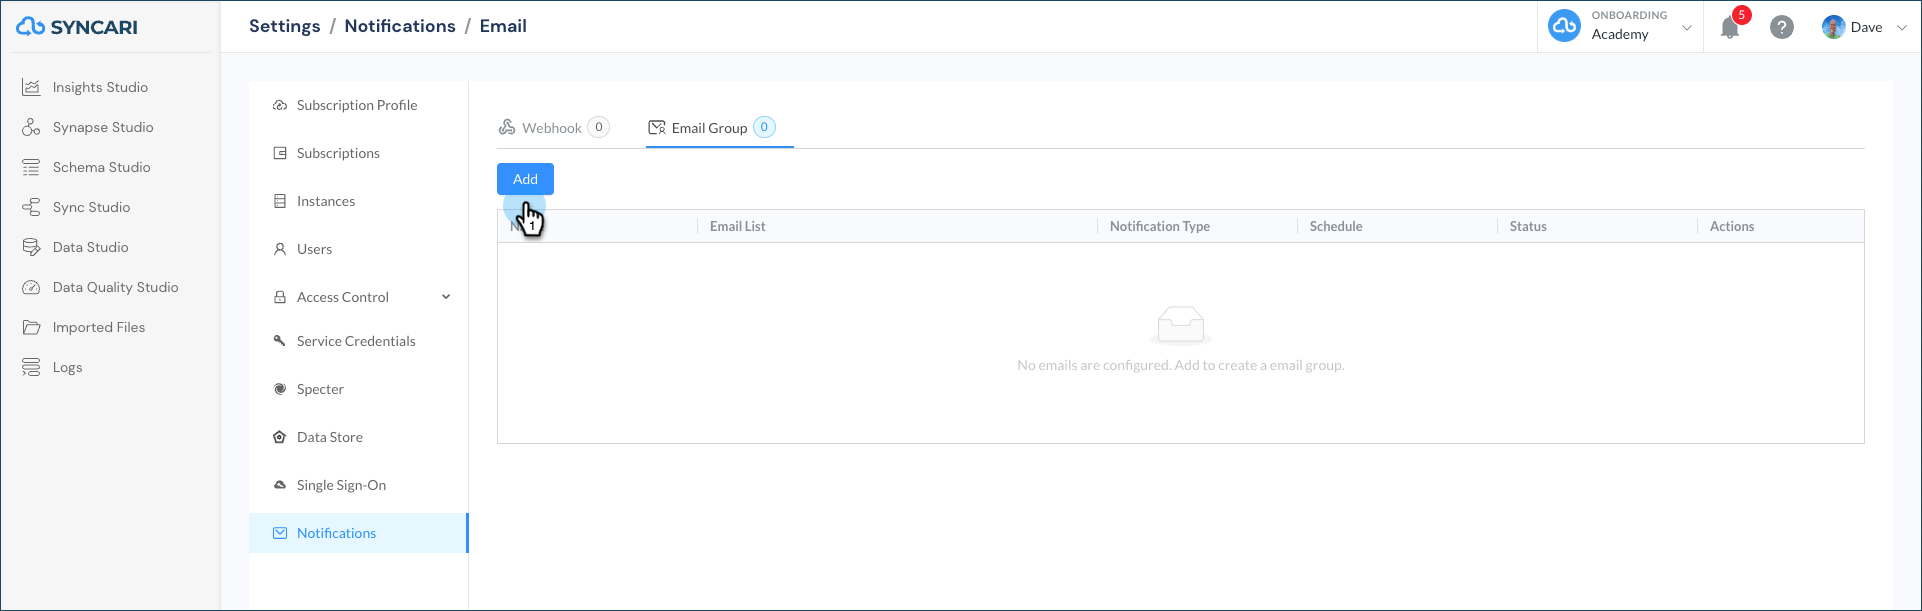Open Insights Studio label

(x=100, y=87)
